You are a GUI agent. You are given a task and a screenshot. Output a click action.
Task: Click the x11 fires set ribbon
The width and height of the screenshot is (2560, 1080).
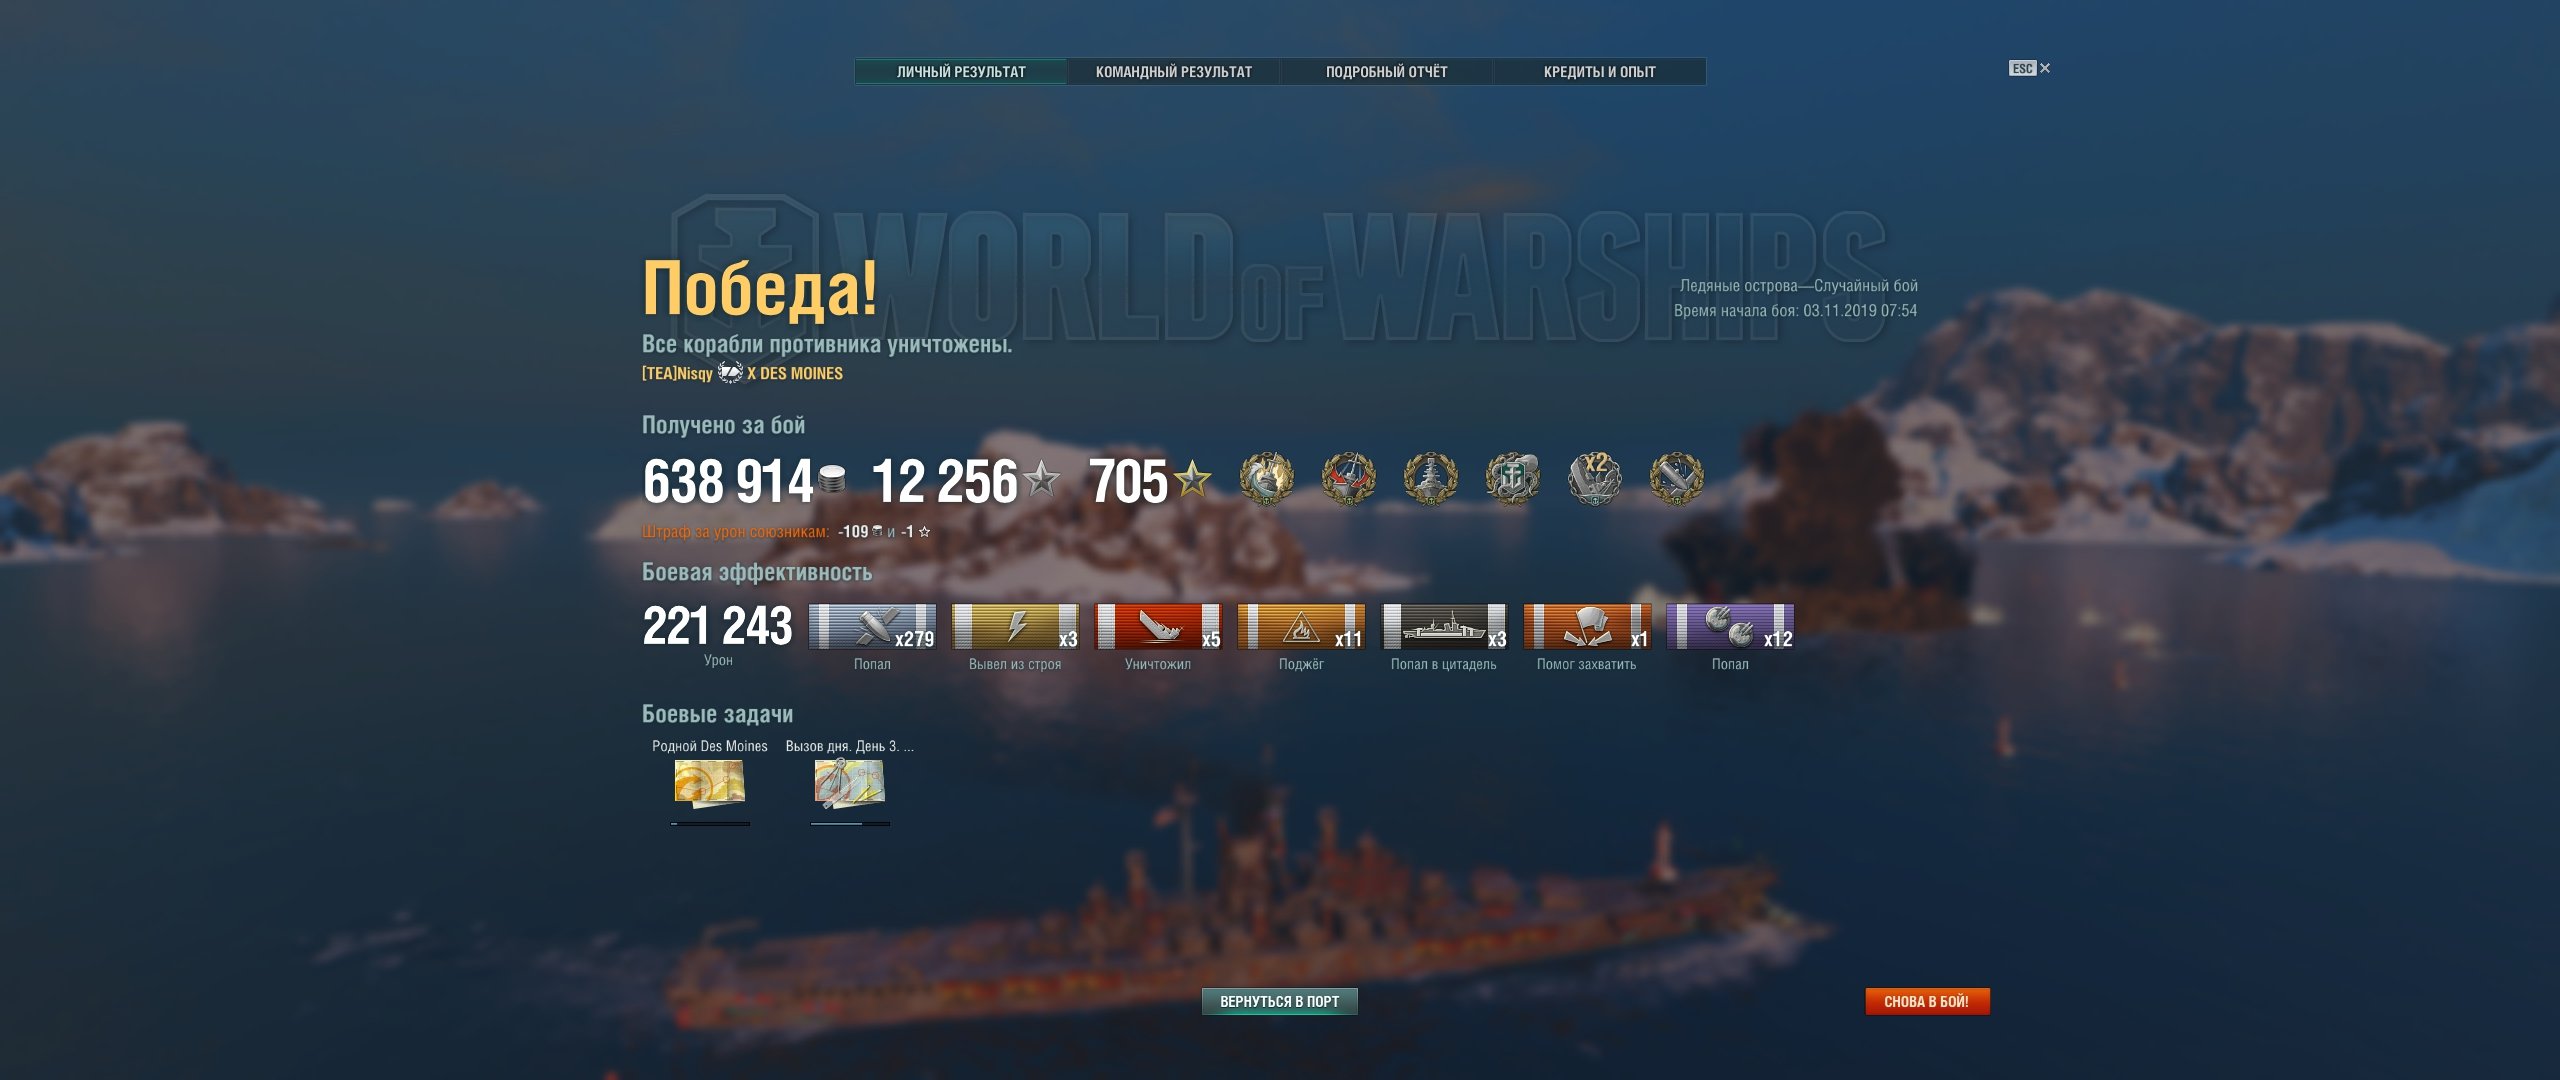[x=1301, y=627]
